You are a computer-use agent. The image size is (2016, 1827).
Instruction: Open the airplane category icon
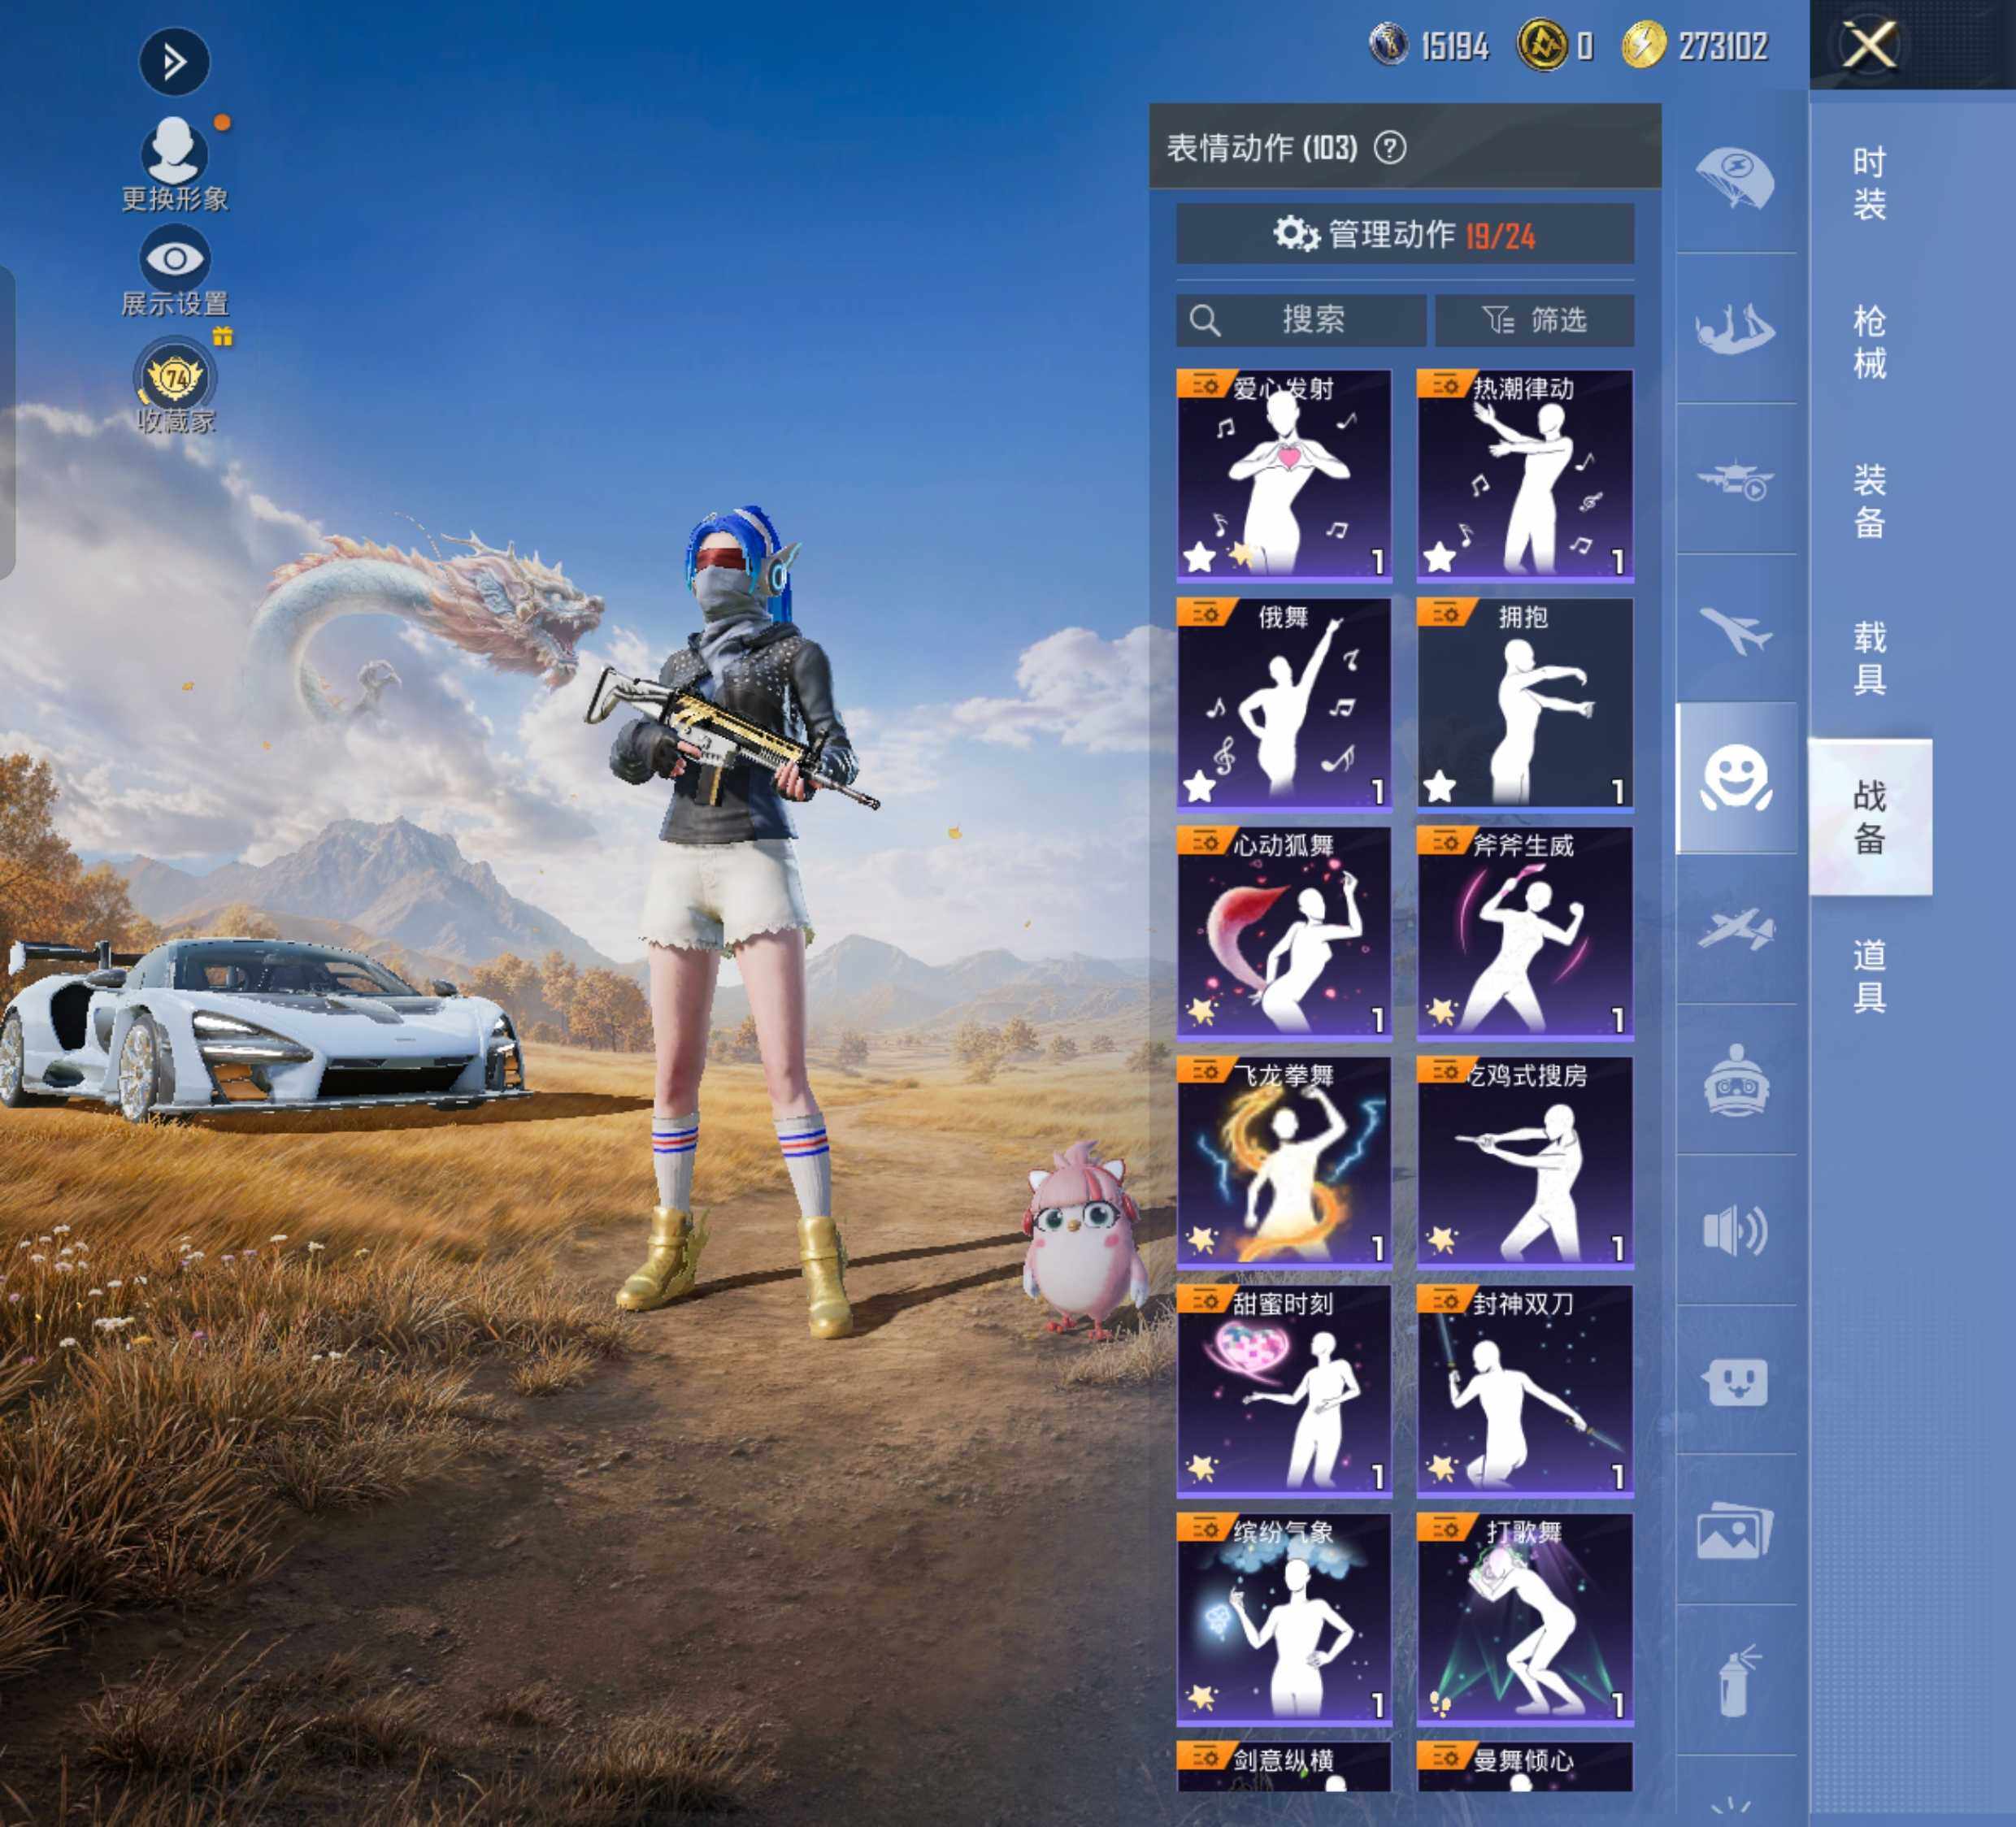pyautogui.click(x=1735, y=629)
